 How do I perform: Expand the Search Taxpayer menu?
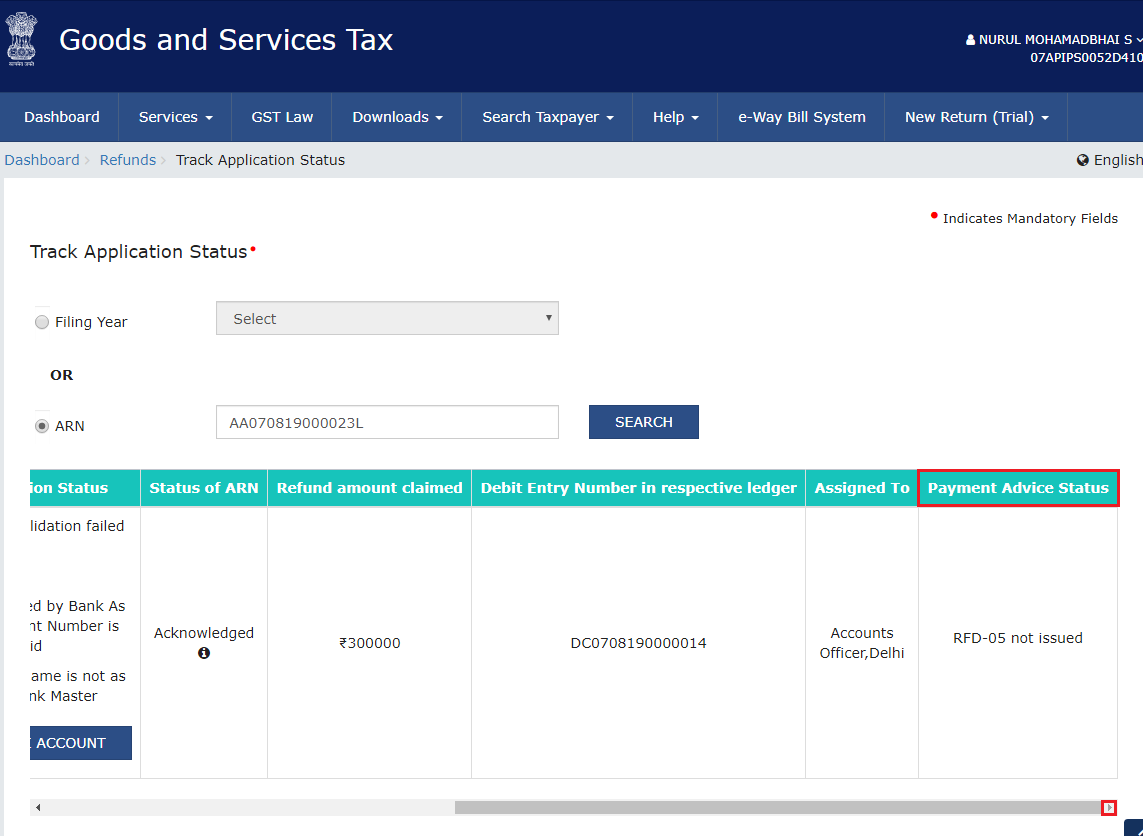coord(547,117)
